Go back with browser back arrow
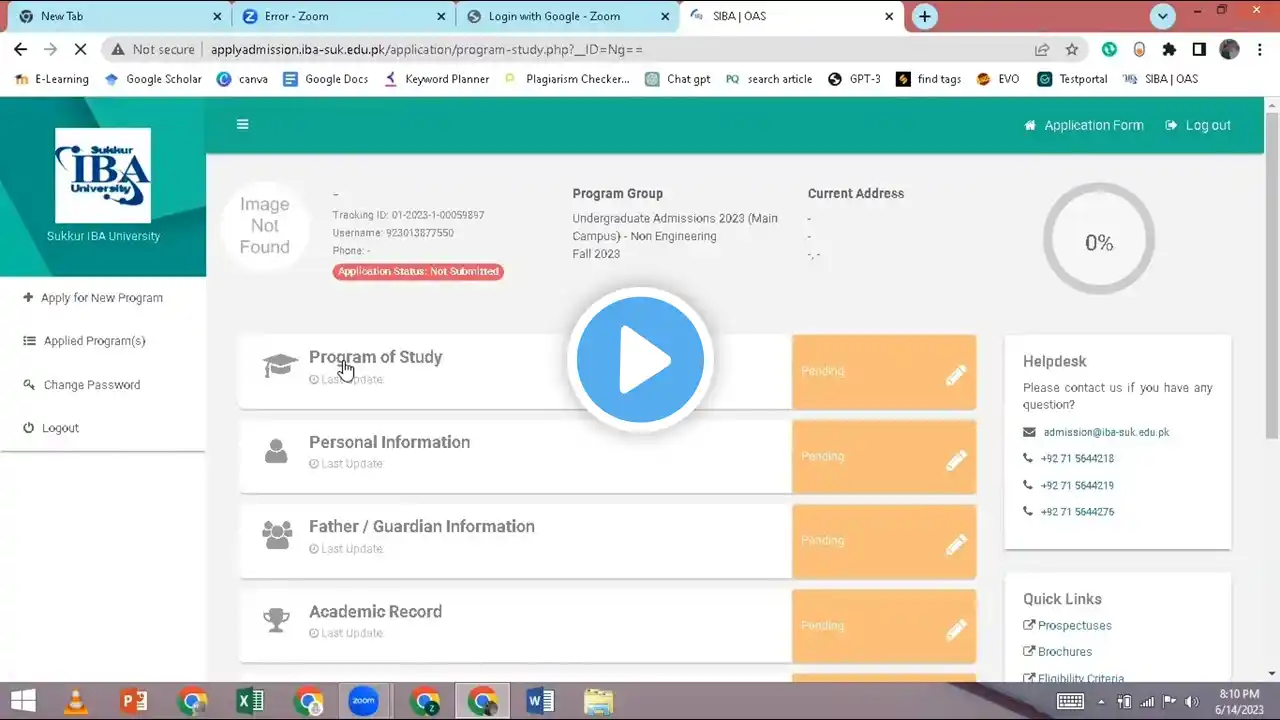This screenshot has width=1280, height=720. click(20, 49)
